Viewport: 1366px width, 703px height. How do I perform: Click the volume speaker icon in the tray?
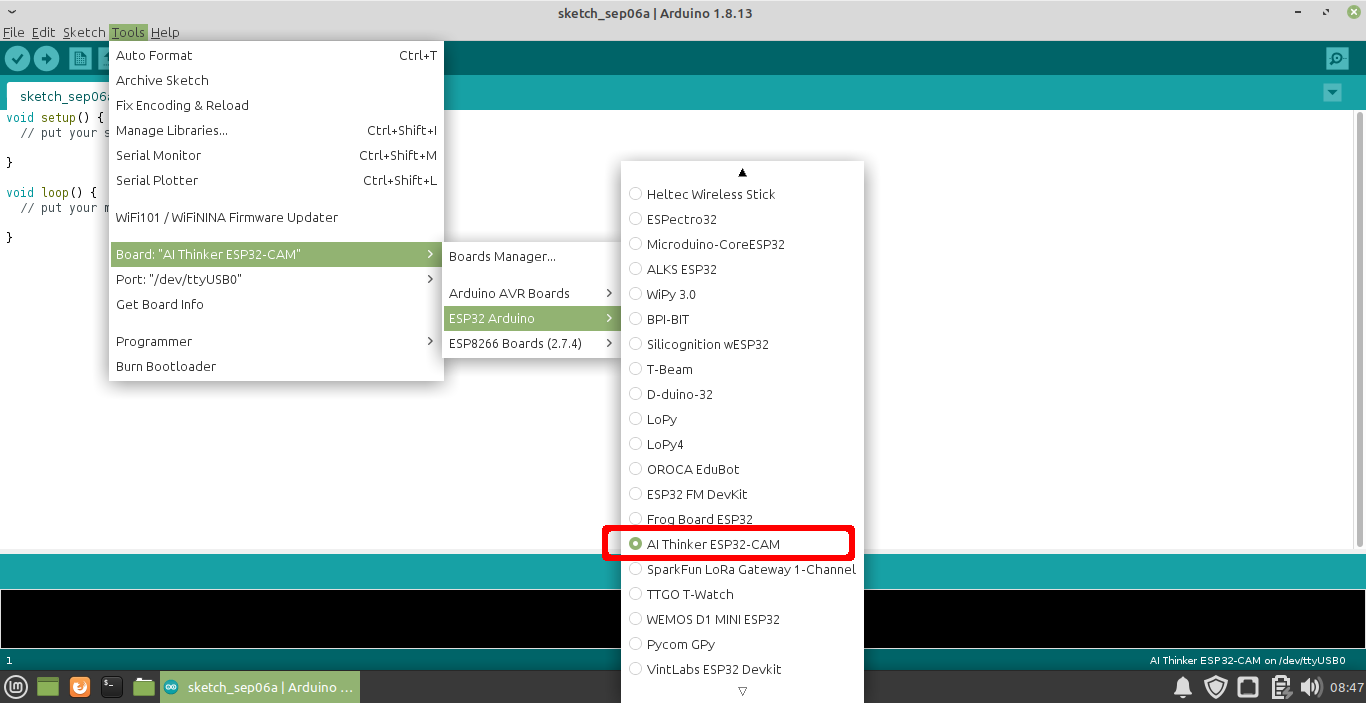[1311, 687]
